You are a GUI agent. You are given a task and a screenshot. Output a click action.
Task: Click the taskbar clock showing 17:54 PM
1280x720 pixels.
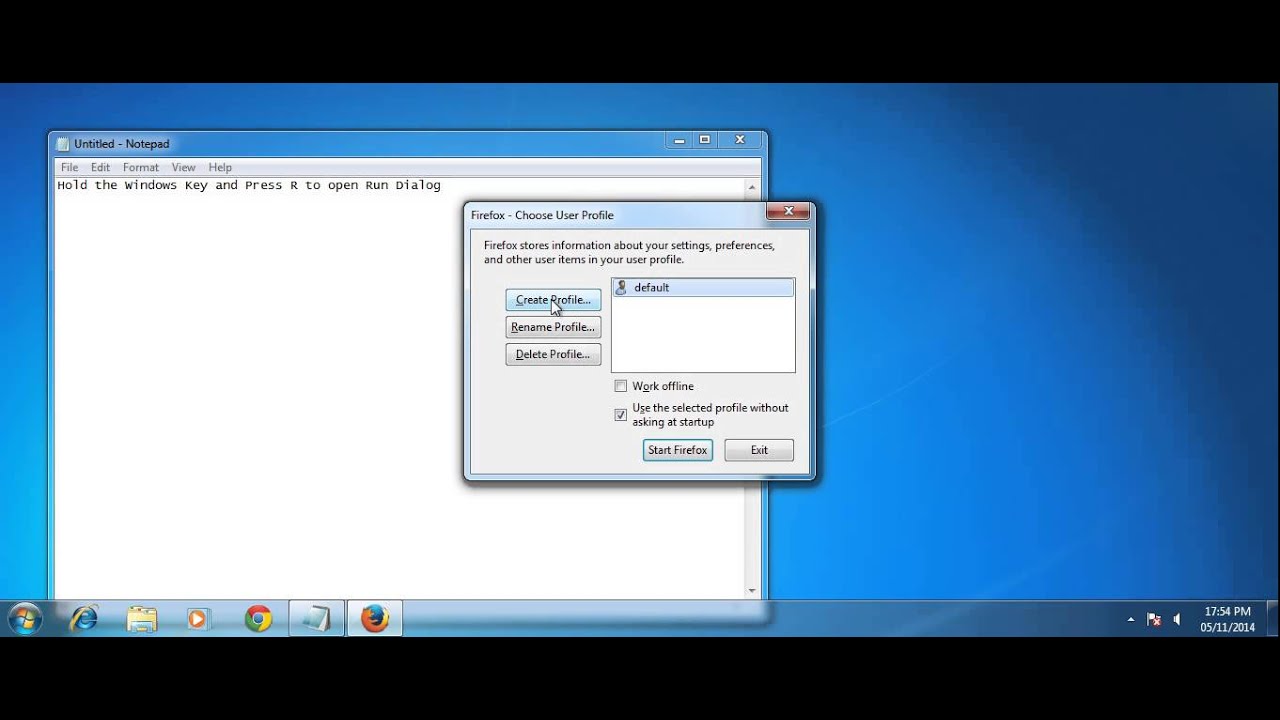pos(1227,620)
